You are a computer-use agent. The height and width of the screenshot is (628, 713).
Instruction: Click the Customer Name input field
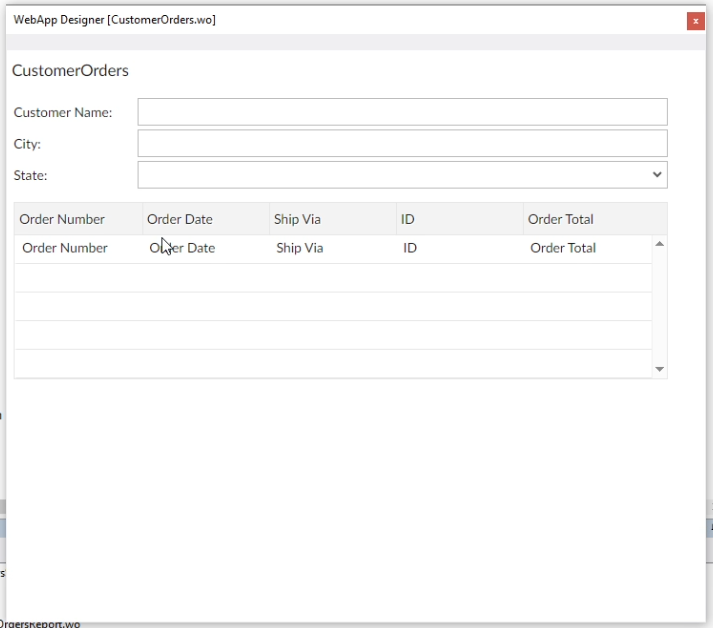coord(402,112)
